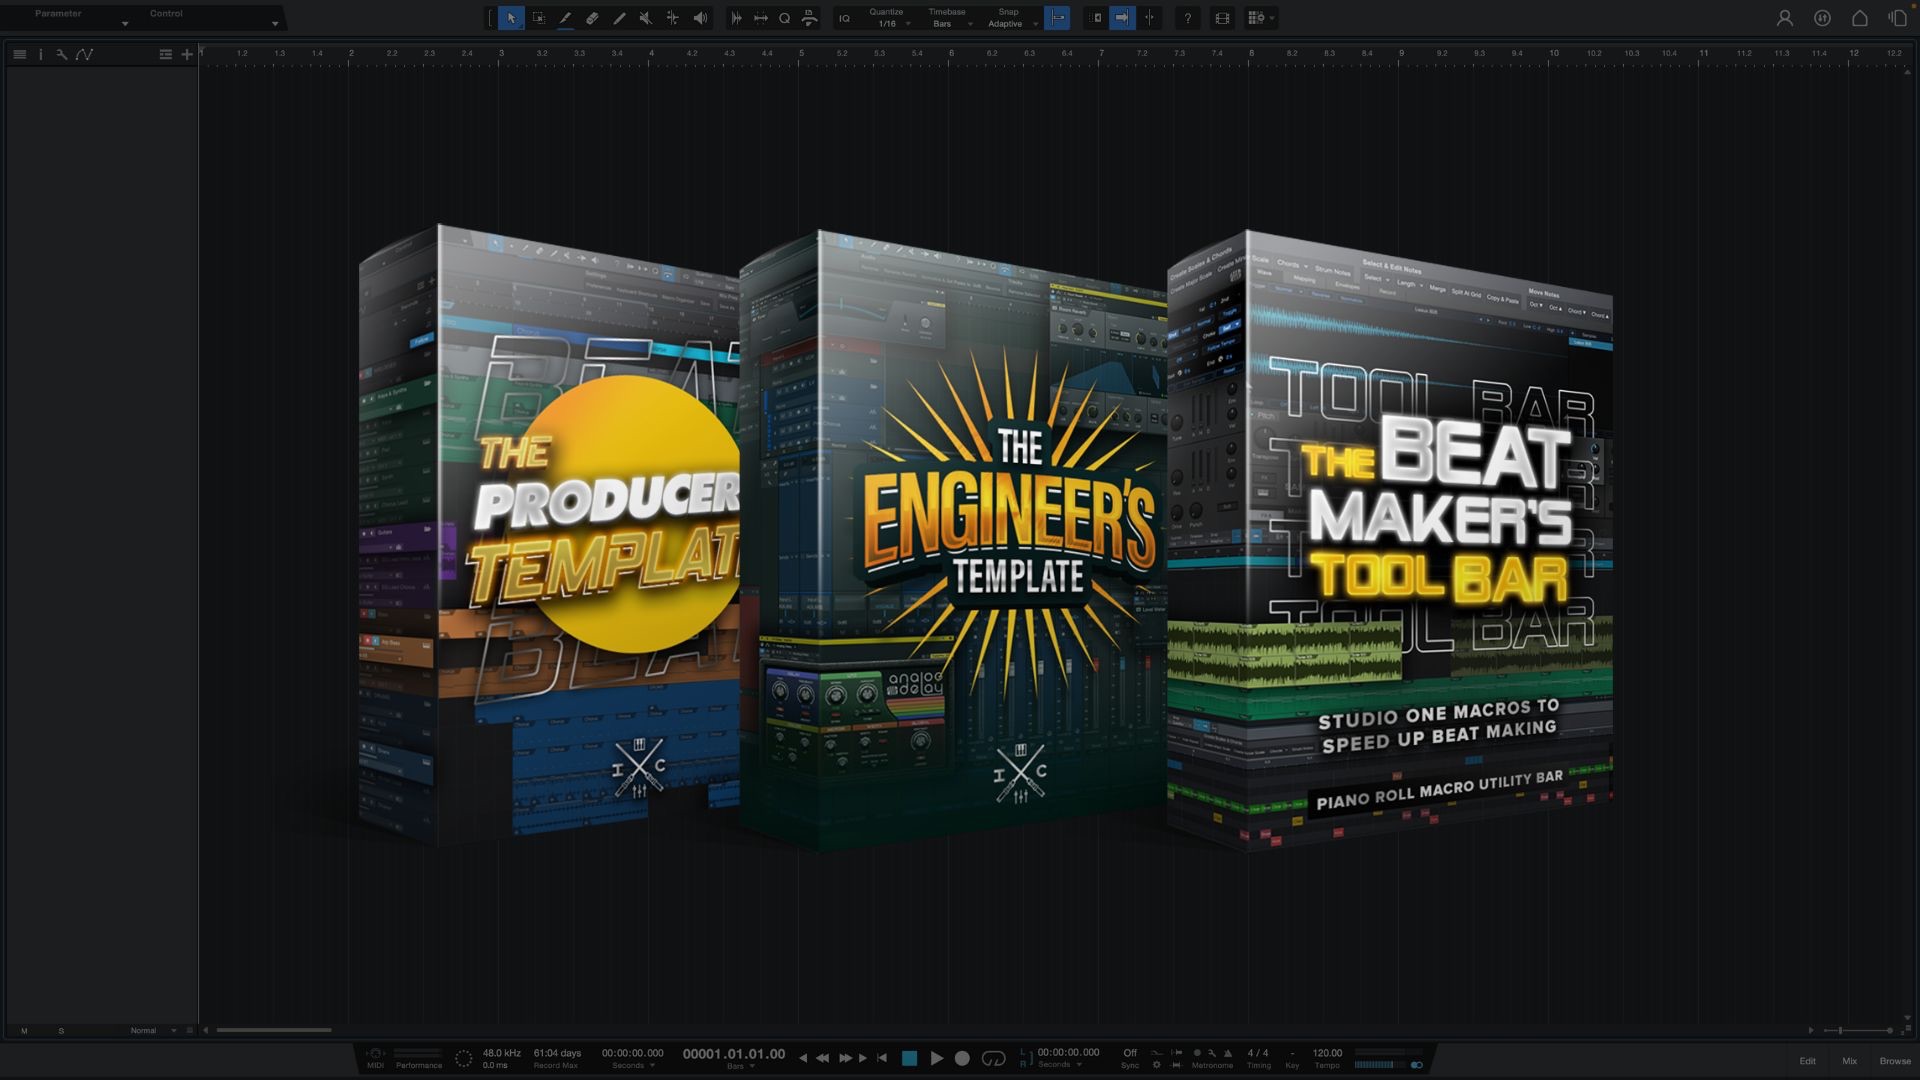Screen dimensions: 1920x1080
Task: Switch to the Mix view
Action: [x=1849, y=1061]
